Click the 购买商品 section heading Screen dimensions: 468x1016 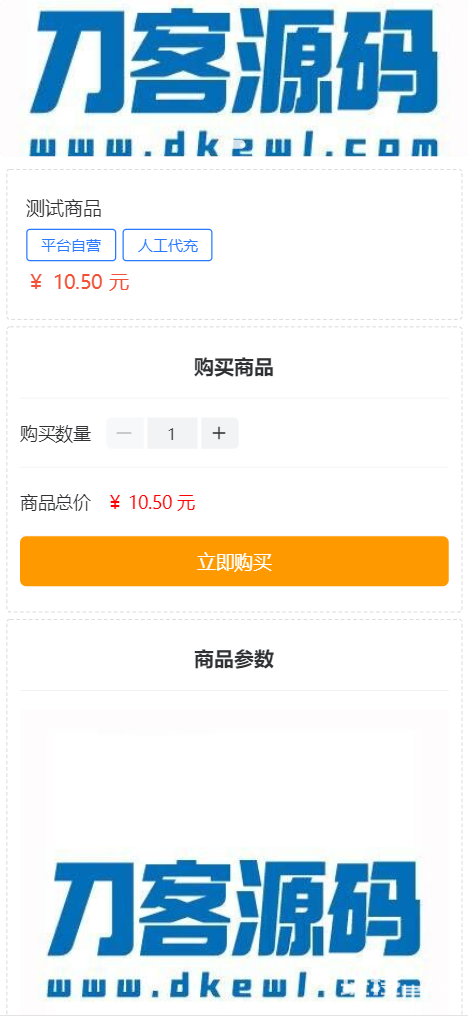234,368
